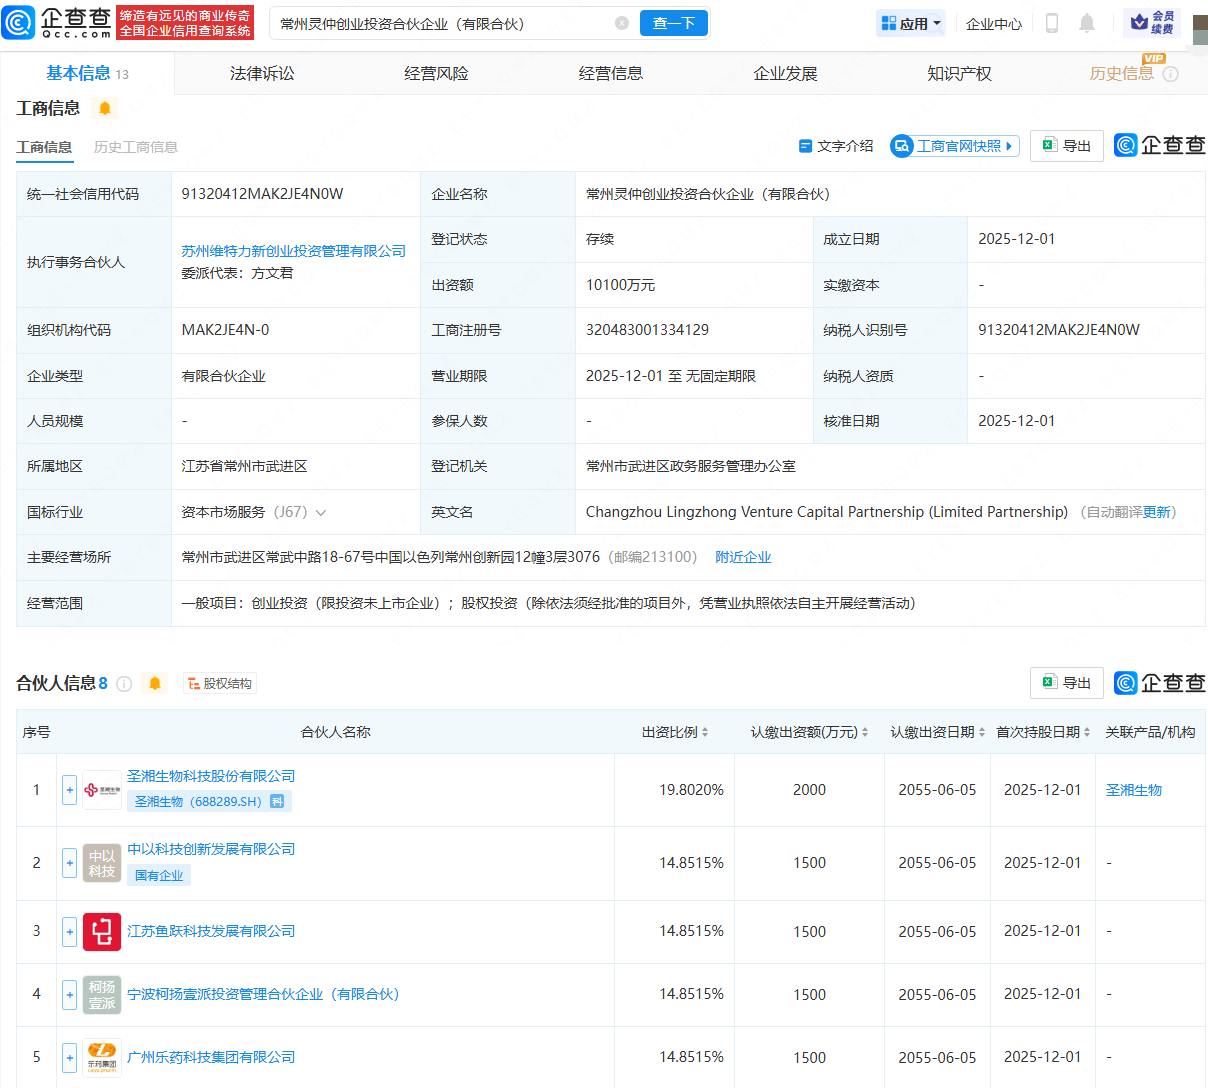Click the info icon beside 合伙人信息
Image resolution: width=1208 pixels, height=1088 pixels.
point(124,684)
